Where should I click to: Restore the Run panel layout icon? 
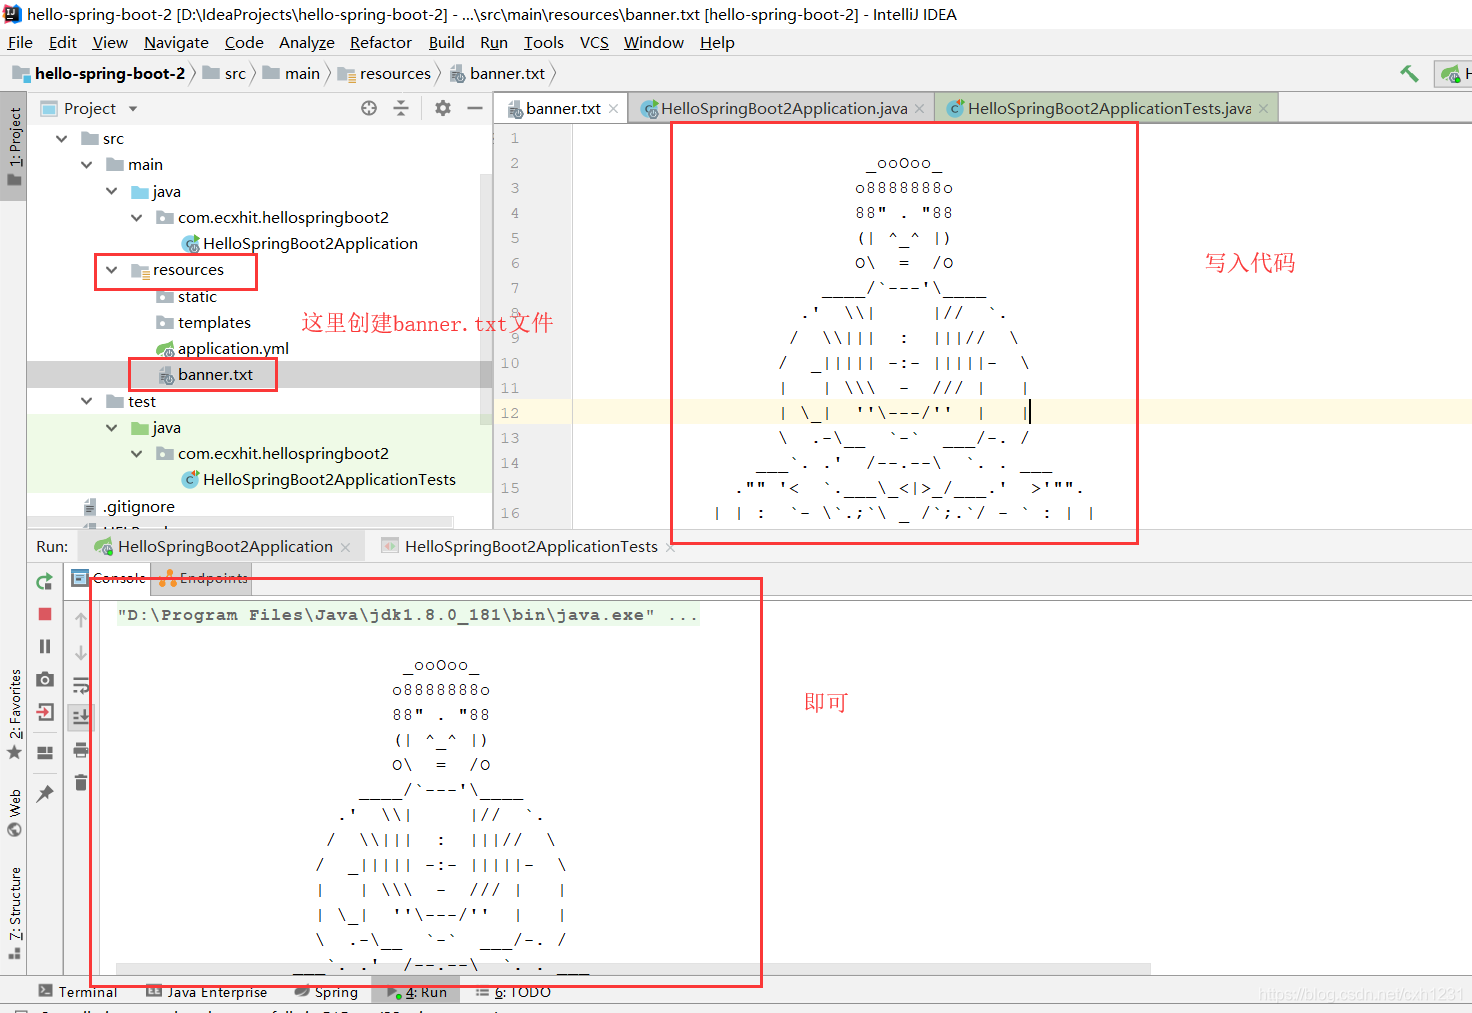point(44,752)
